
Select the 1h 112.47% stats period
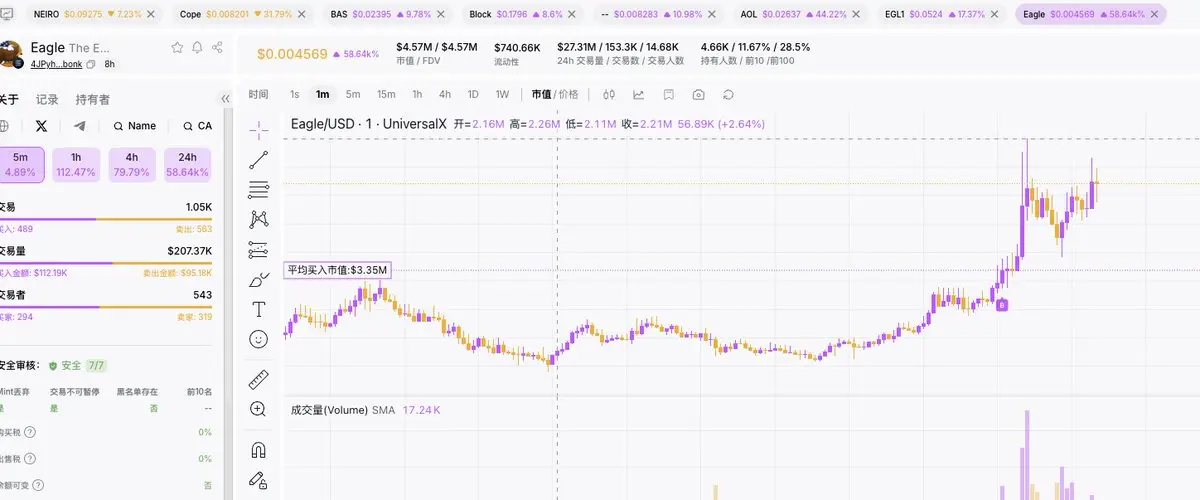[76, 165]
